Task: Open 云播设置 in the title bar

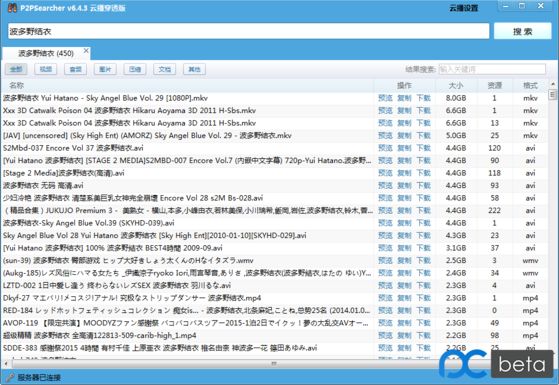Action: 463,8
